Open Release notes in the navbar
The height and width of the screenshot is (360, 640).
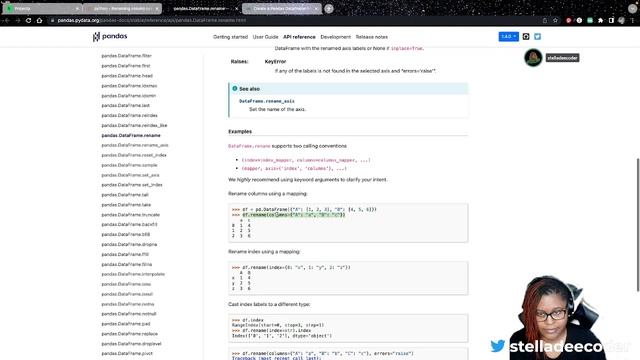371,37
